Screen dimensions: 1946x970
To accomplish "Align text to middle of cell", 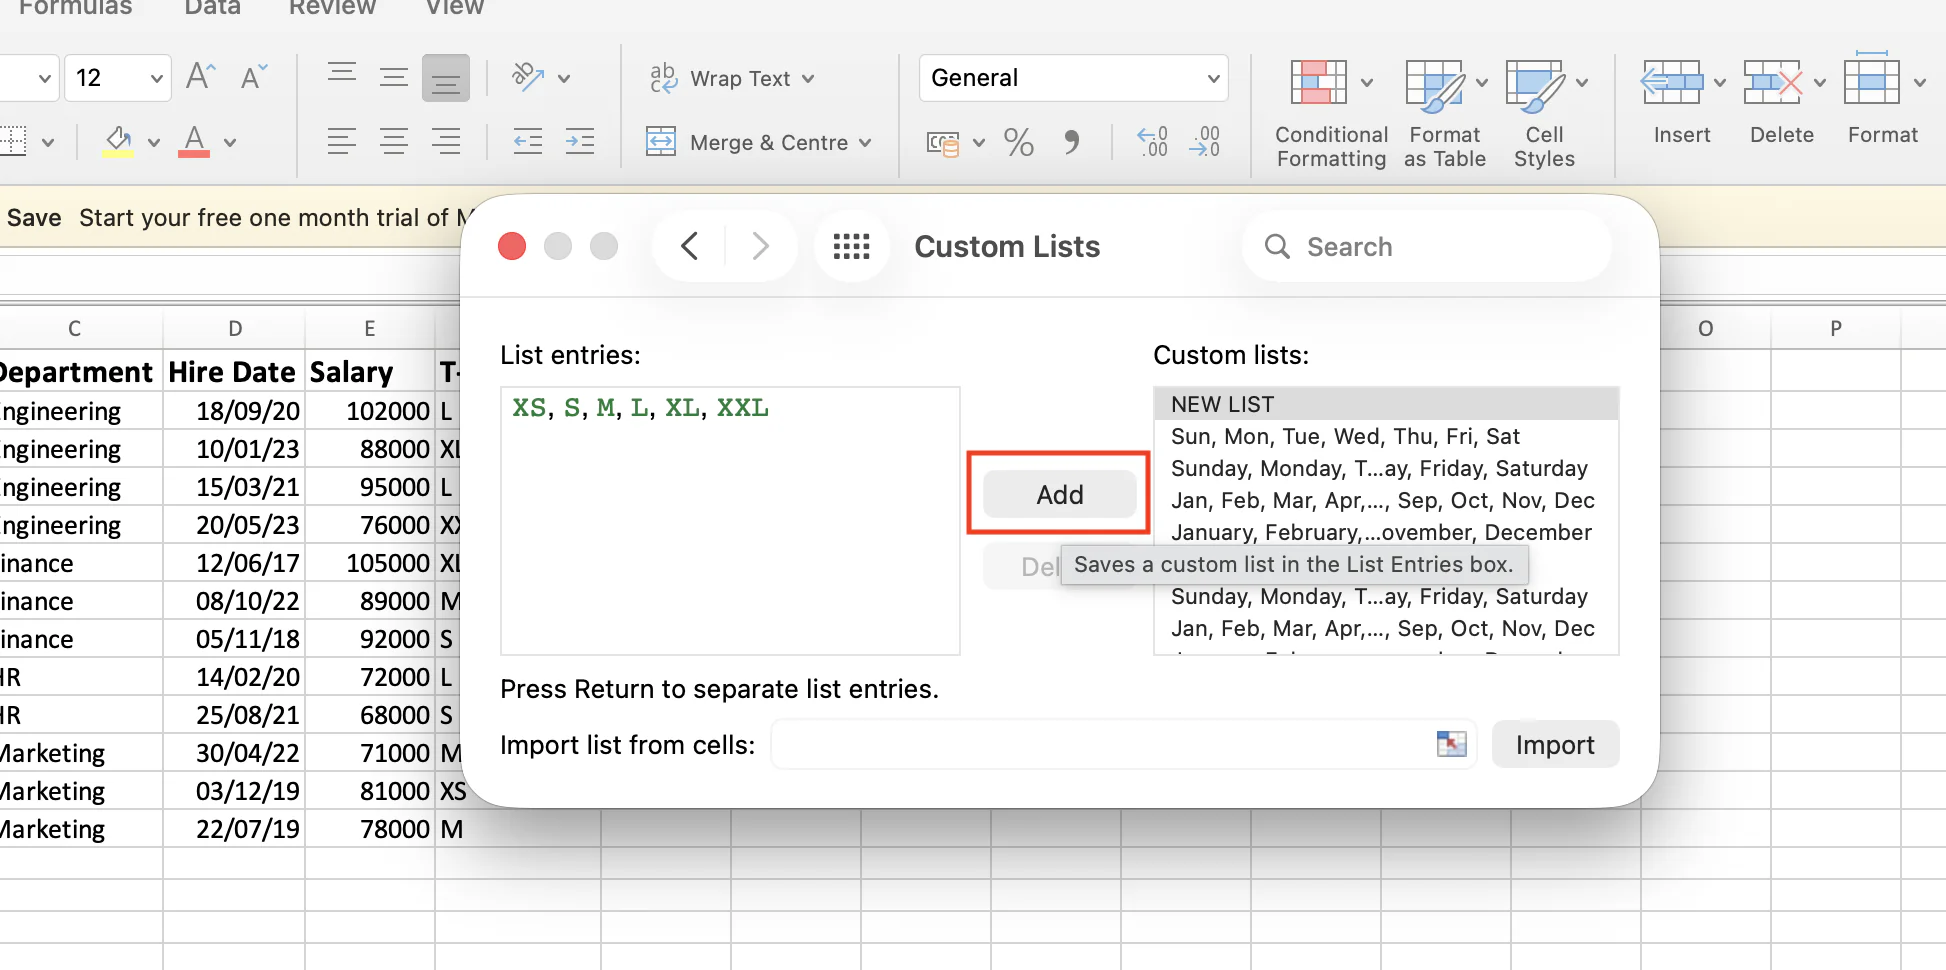I will point(394,77).
